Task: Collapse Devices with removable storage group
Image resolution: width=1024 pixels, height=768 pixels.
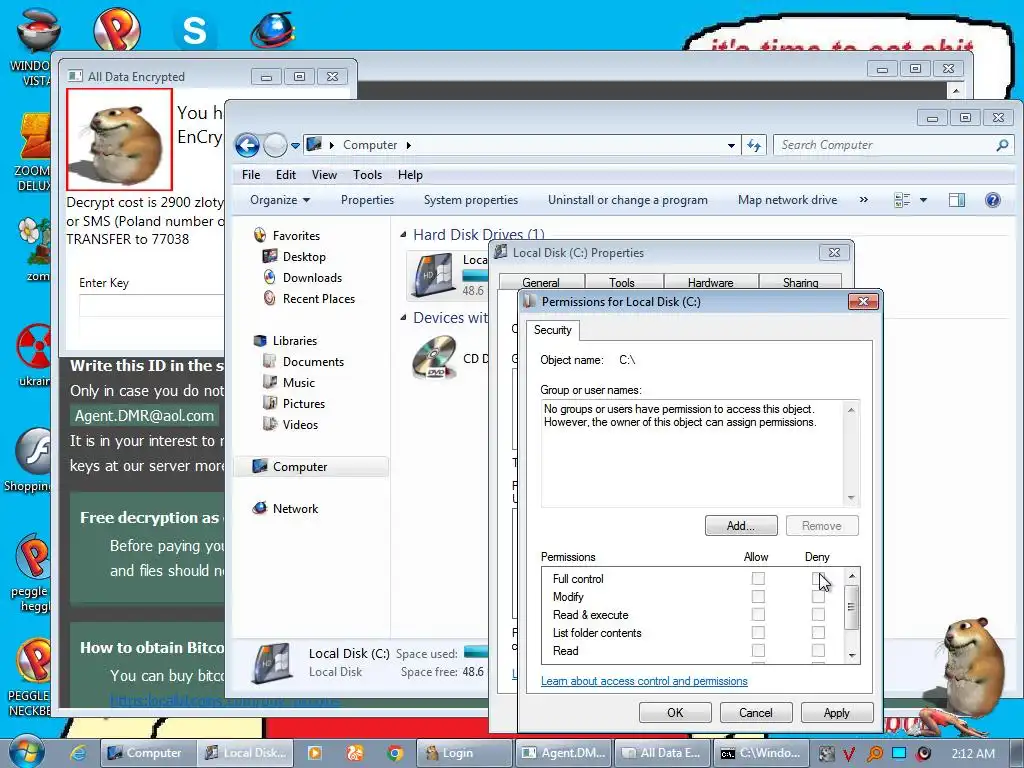Action: [403, 317]
